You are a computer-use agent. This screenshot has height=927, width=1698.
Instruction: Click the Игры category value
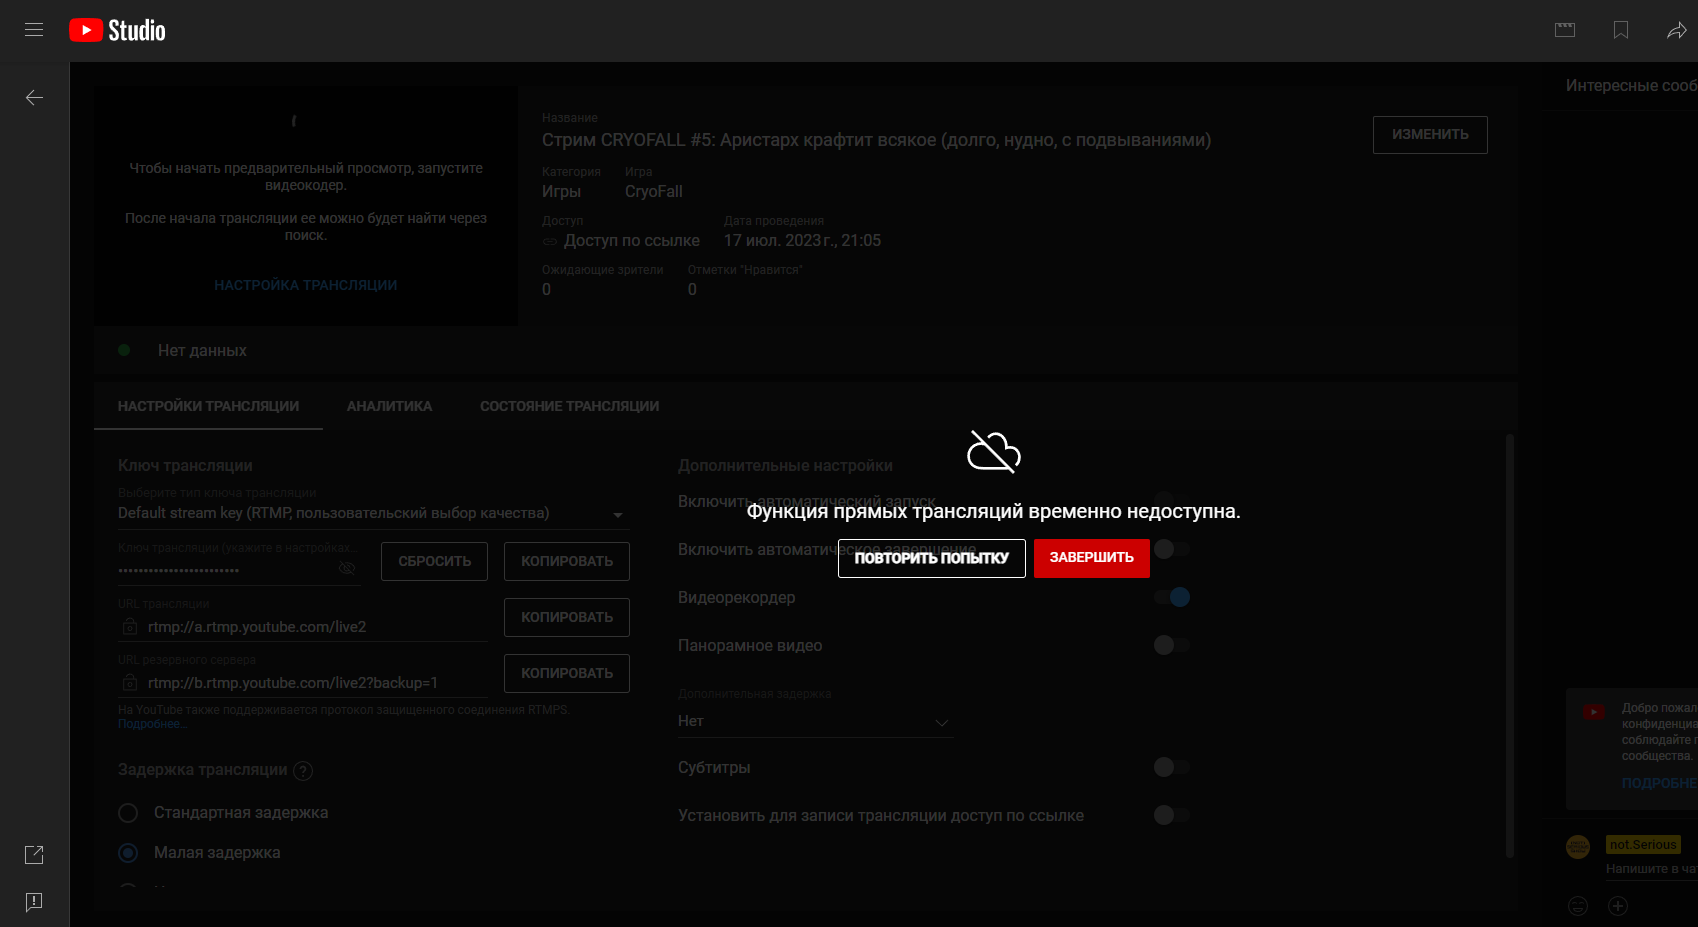coord(561,192)
